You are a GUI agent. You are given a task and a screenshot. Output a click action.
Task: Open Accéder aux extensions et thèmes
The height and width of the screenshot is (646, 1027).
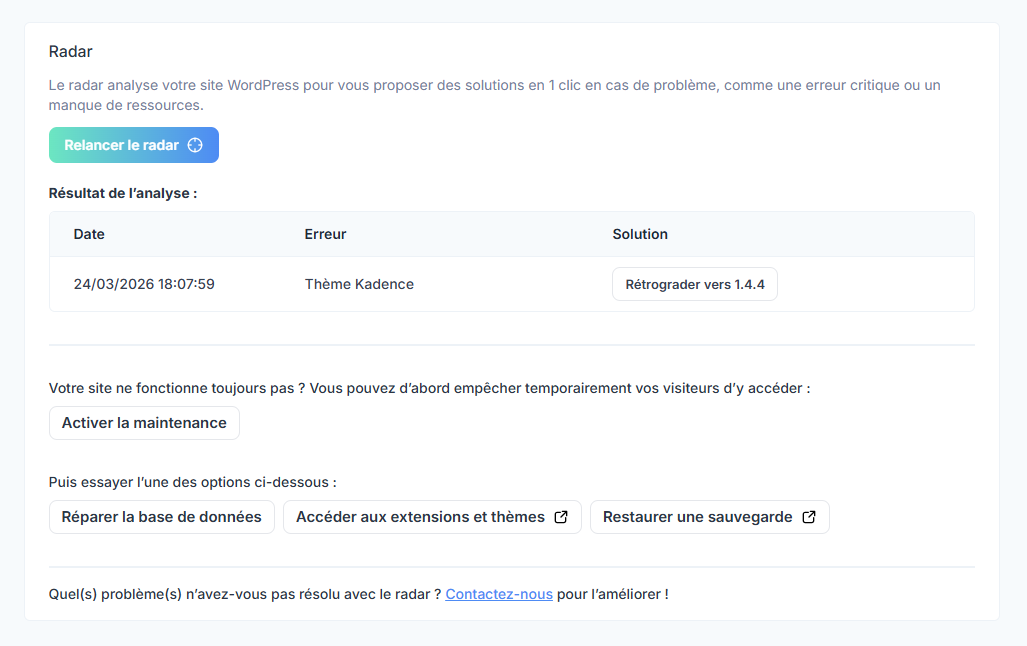[432, 517]
